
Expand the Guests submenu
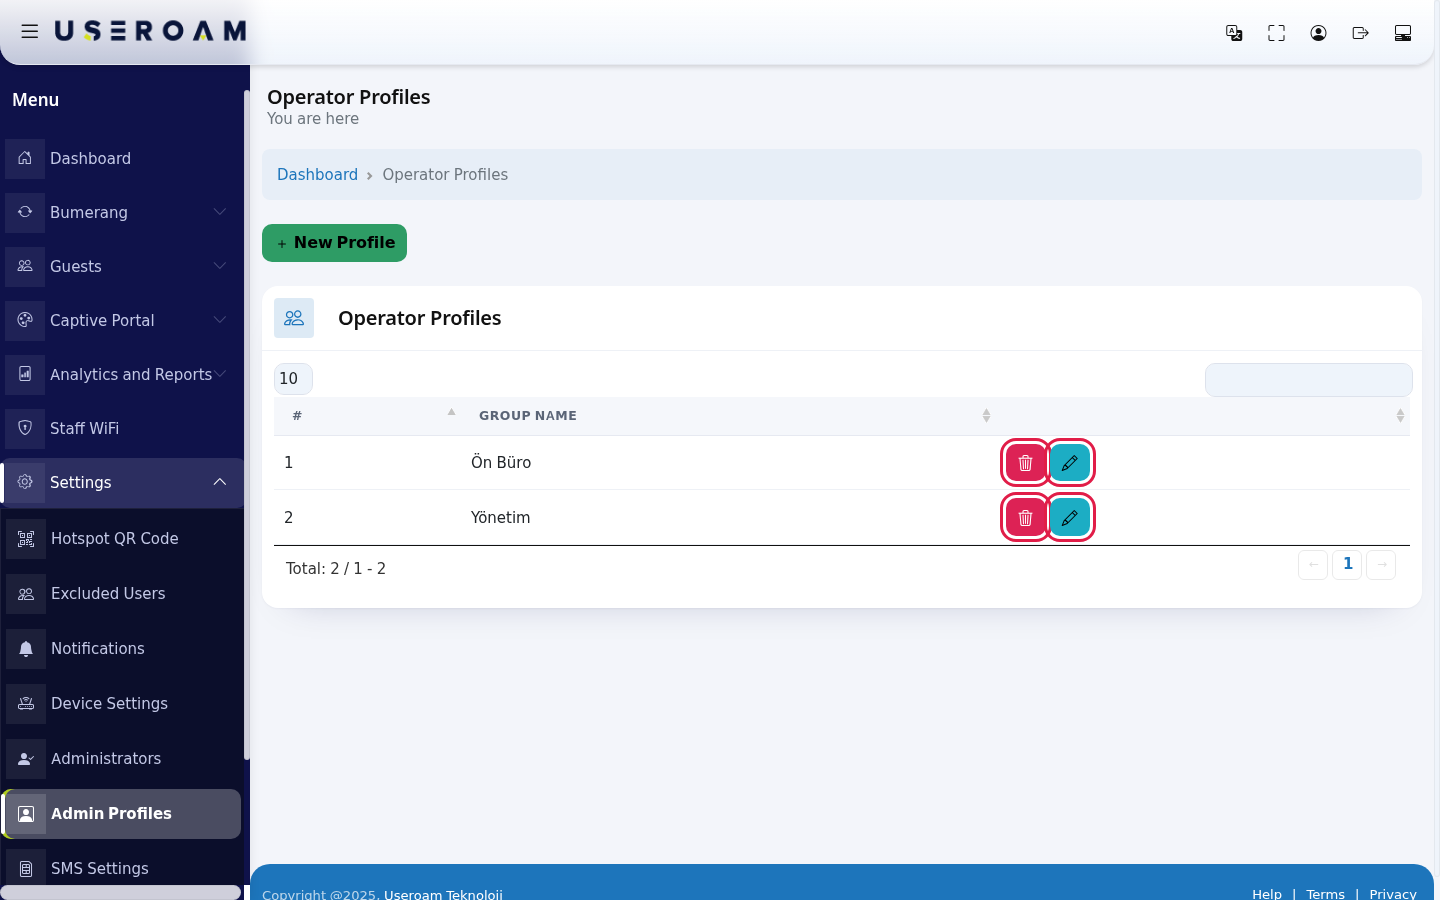220,266
